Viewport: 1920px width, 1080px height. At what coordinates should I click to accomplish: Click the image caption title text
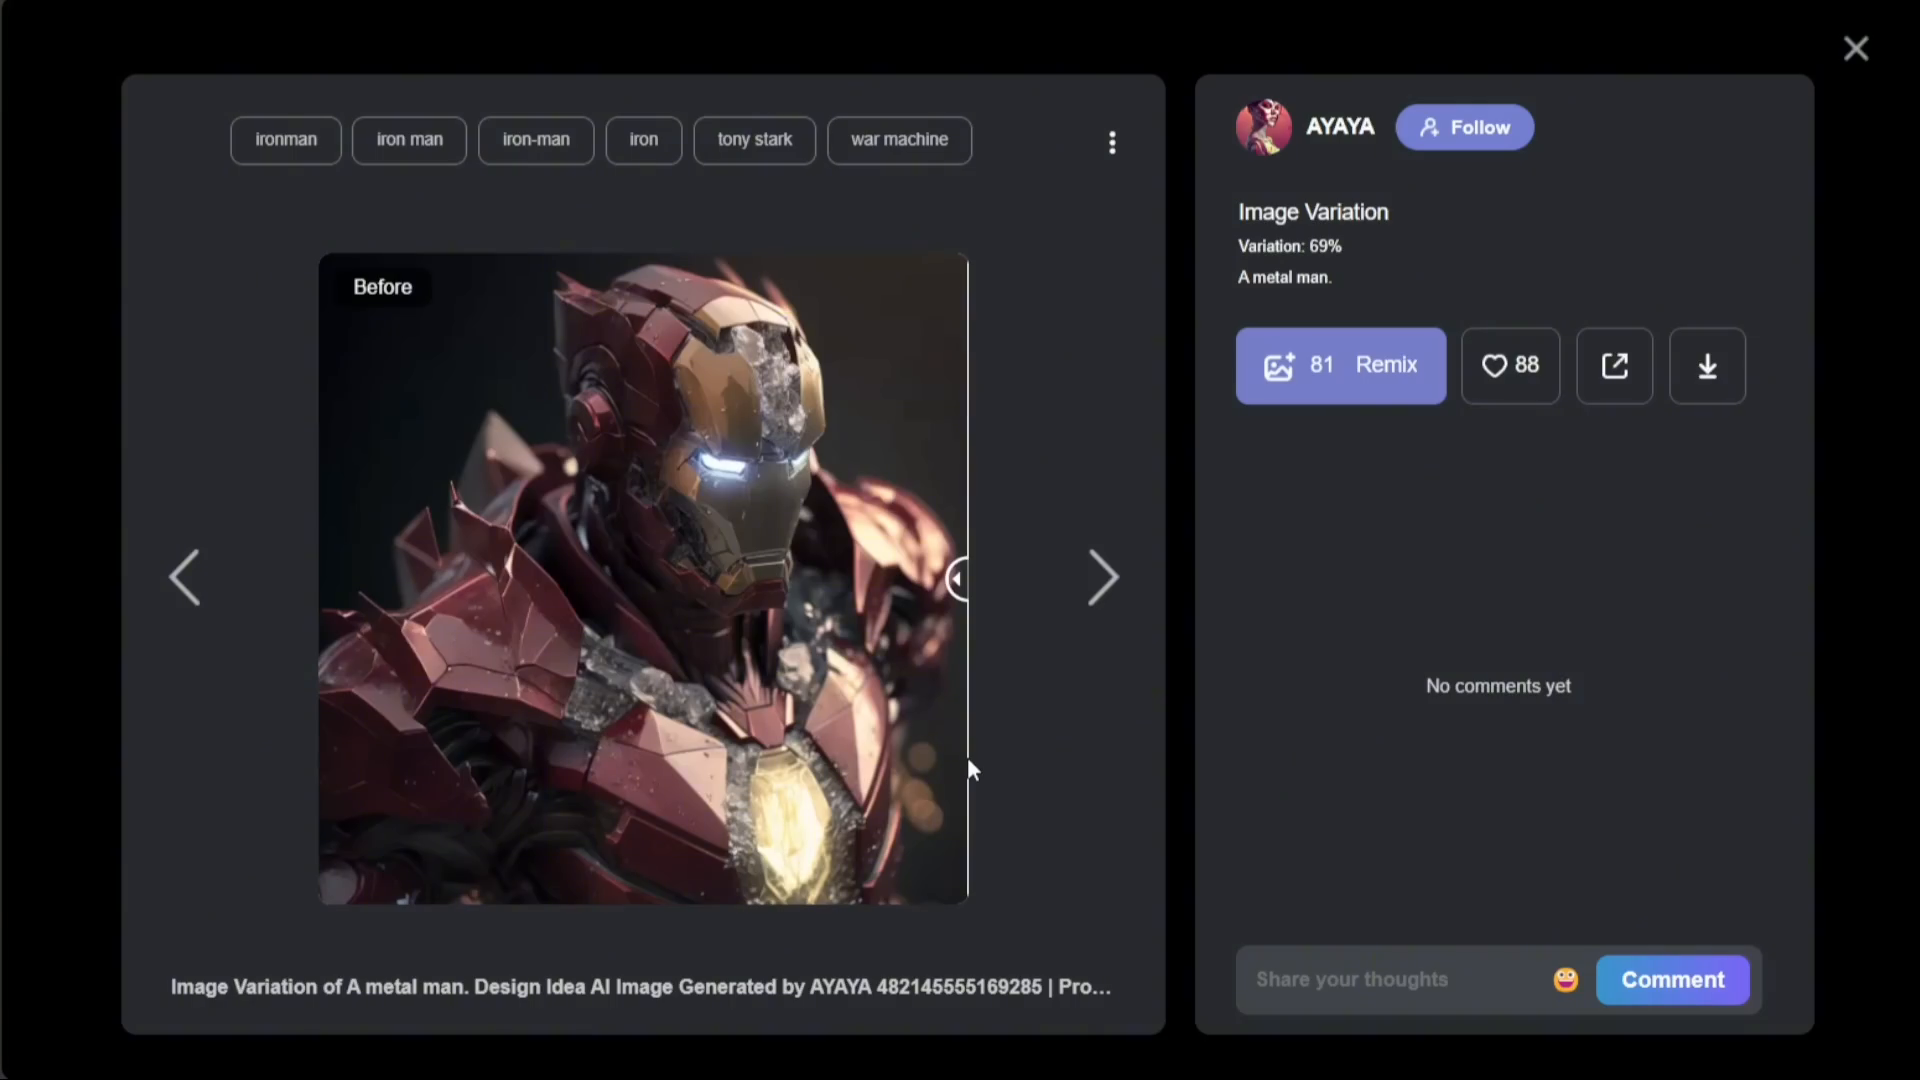point(641,987)
